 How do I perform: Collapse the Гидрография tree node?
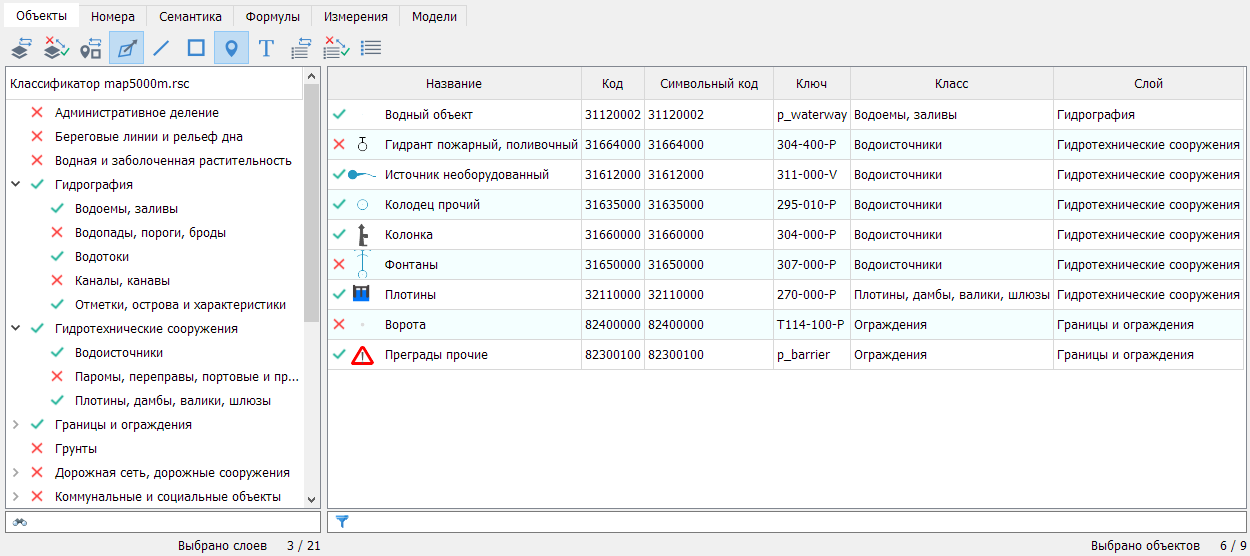pos(16,185)
